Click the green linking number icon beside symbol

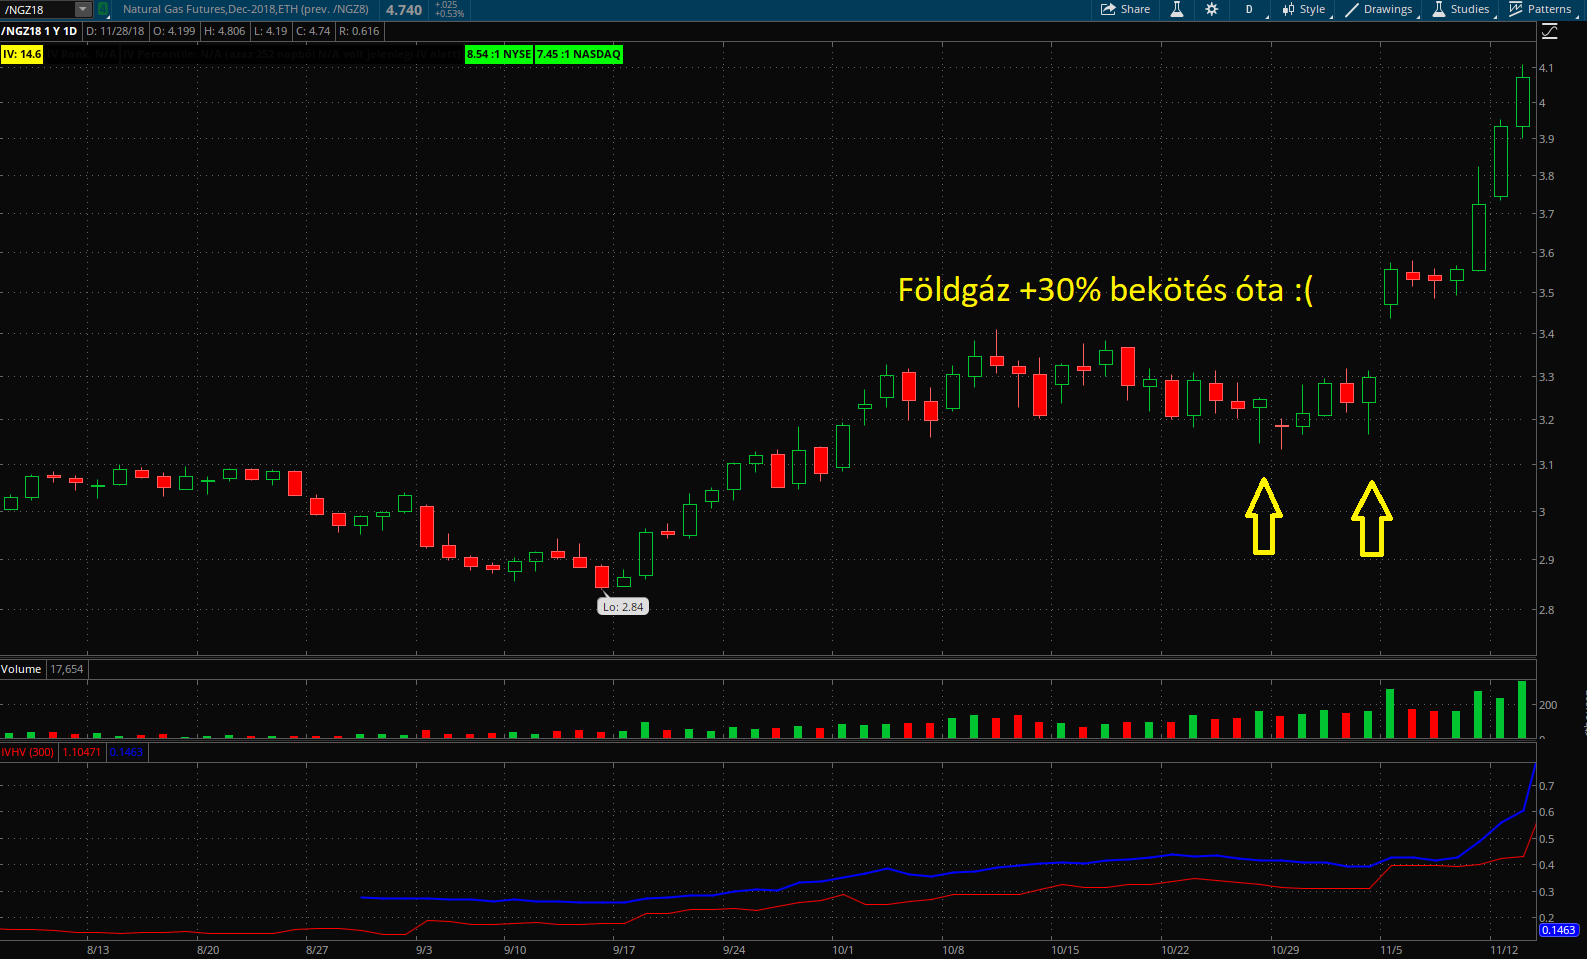coord(102,10)
